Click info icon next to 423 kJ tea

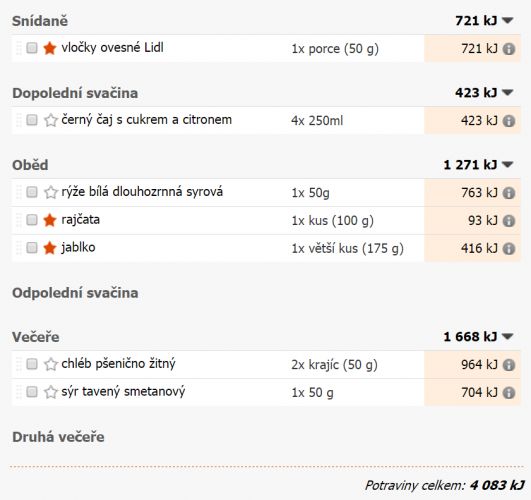coord(509,121)
